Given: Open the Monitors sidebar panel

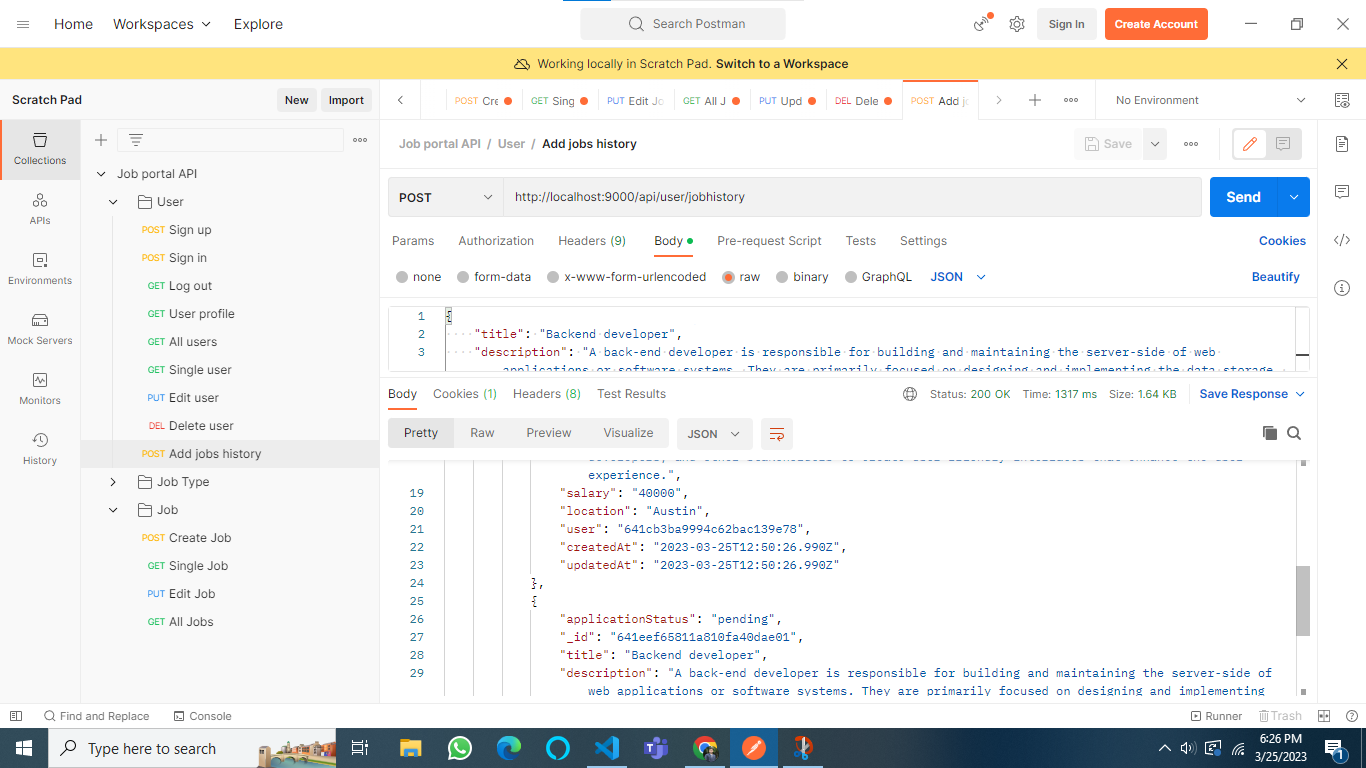Looking at the screenshot, I should pos(40,390).
